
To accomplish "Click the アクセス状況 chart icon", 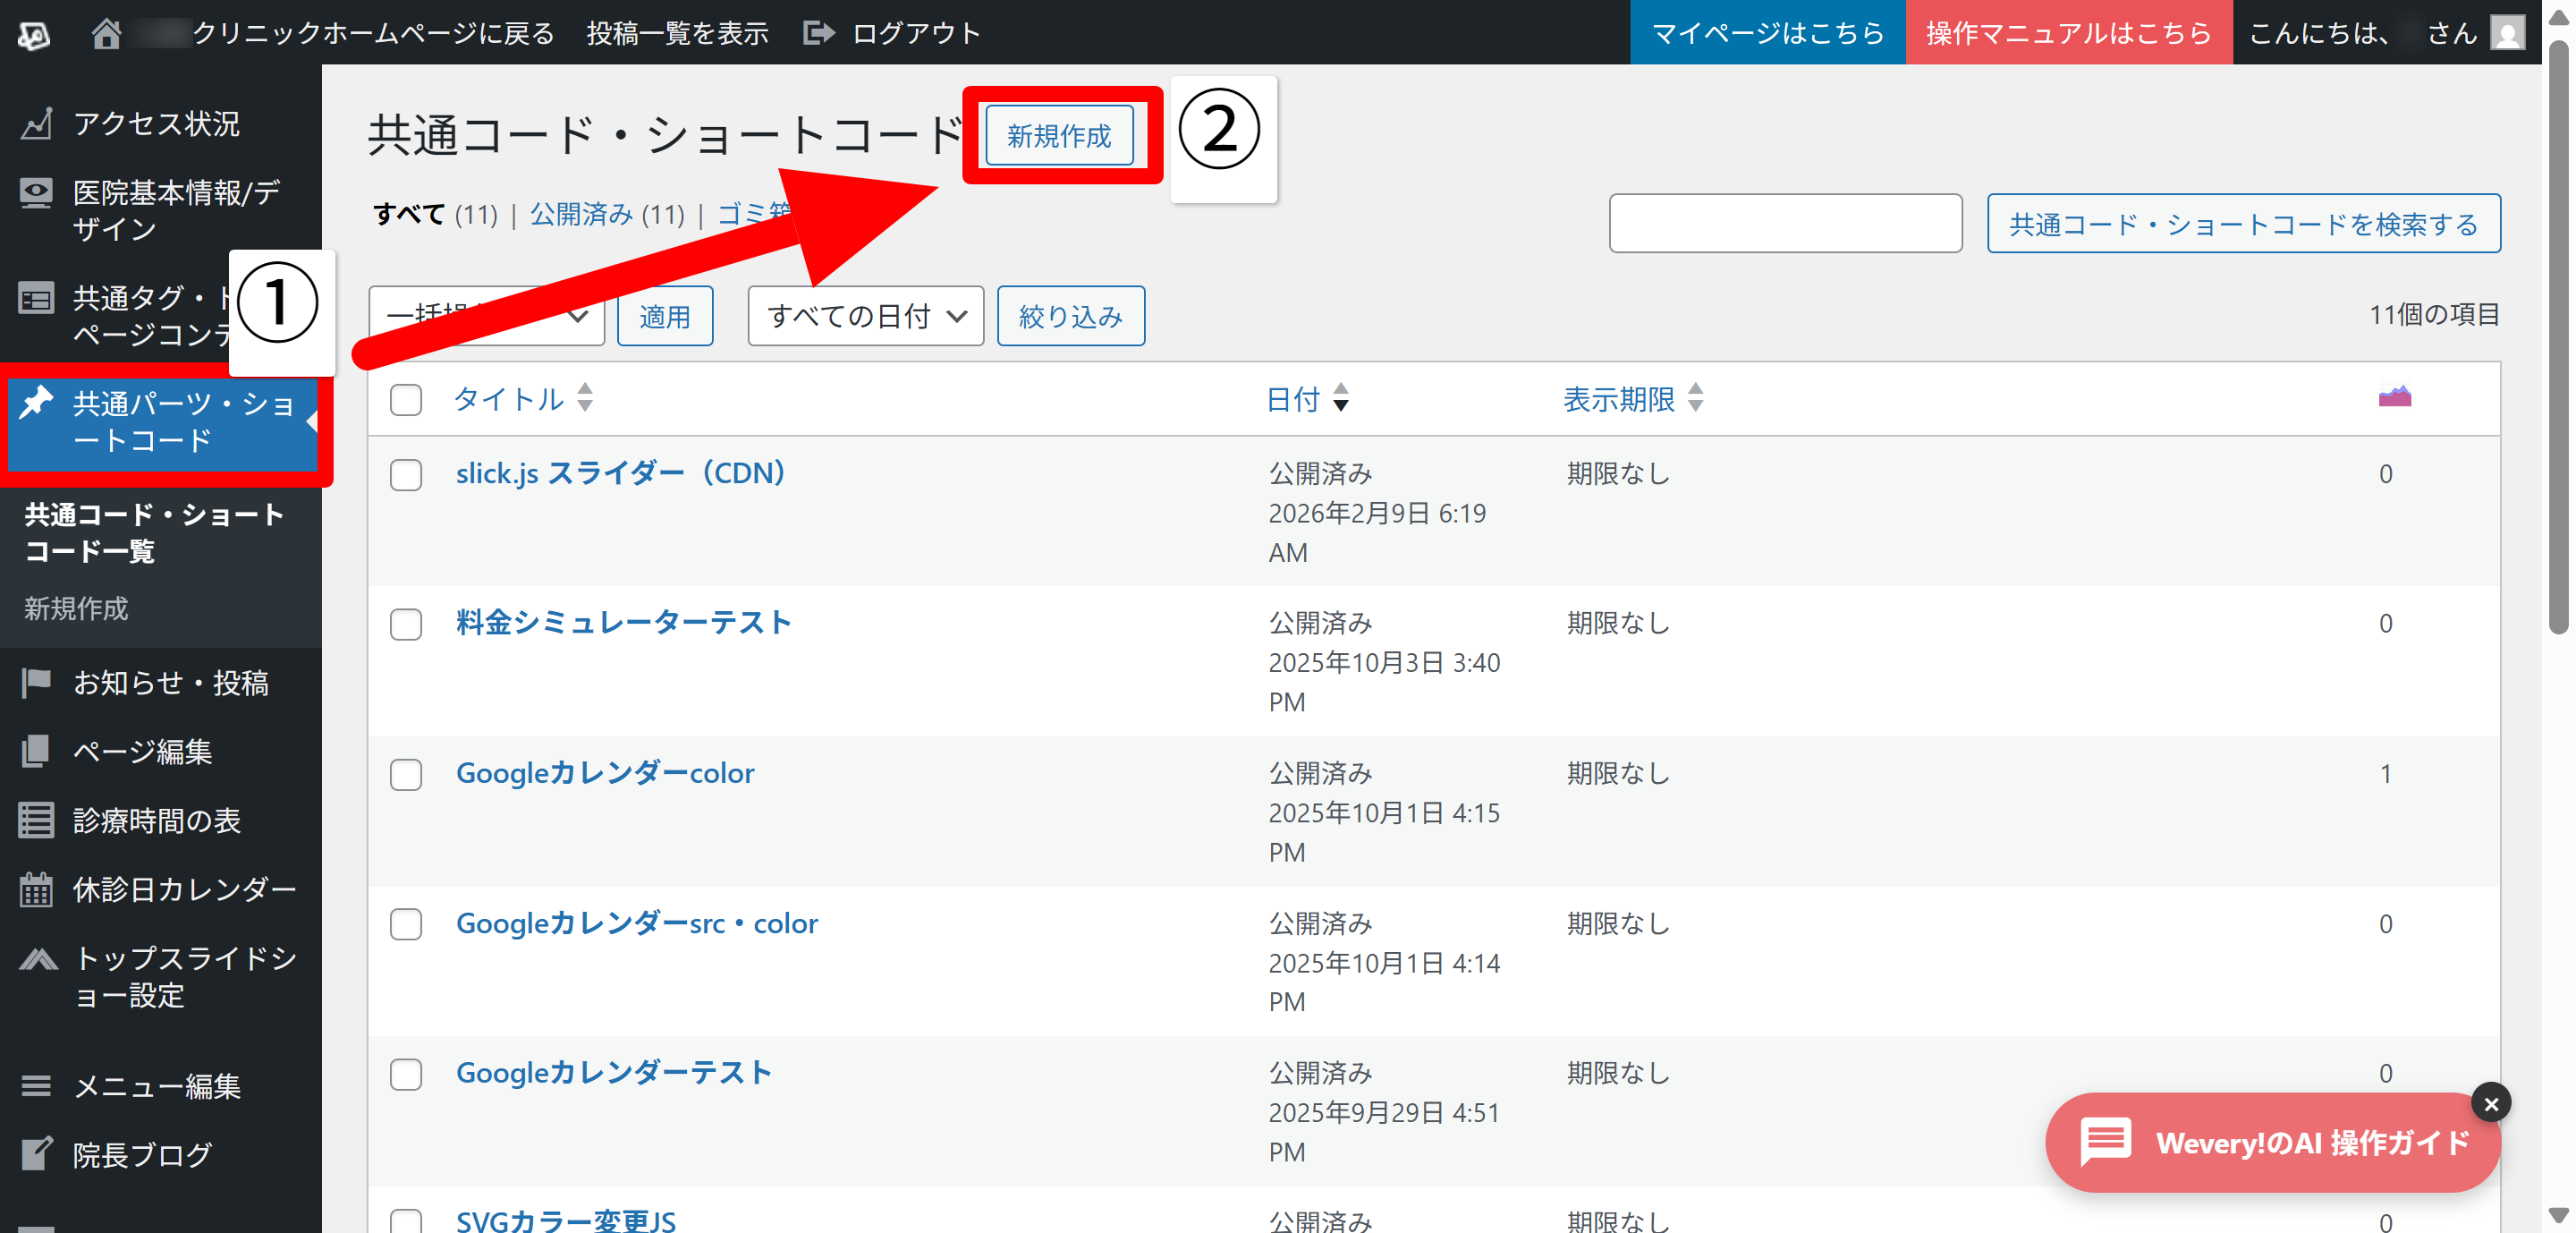I will (36, 124).
